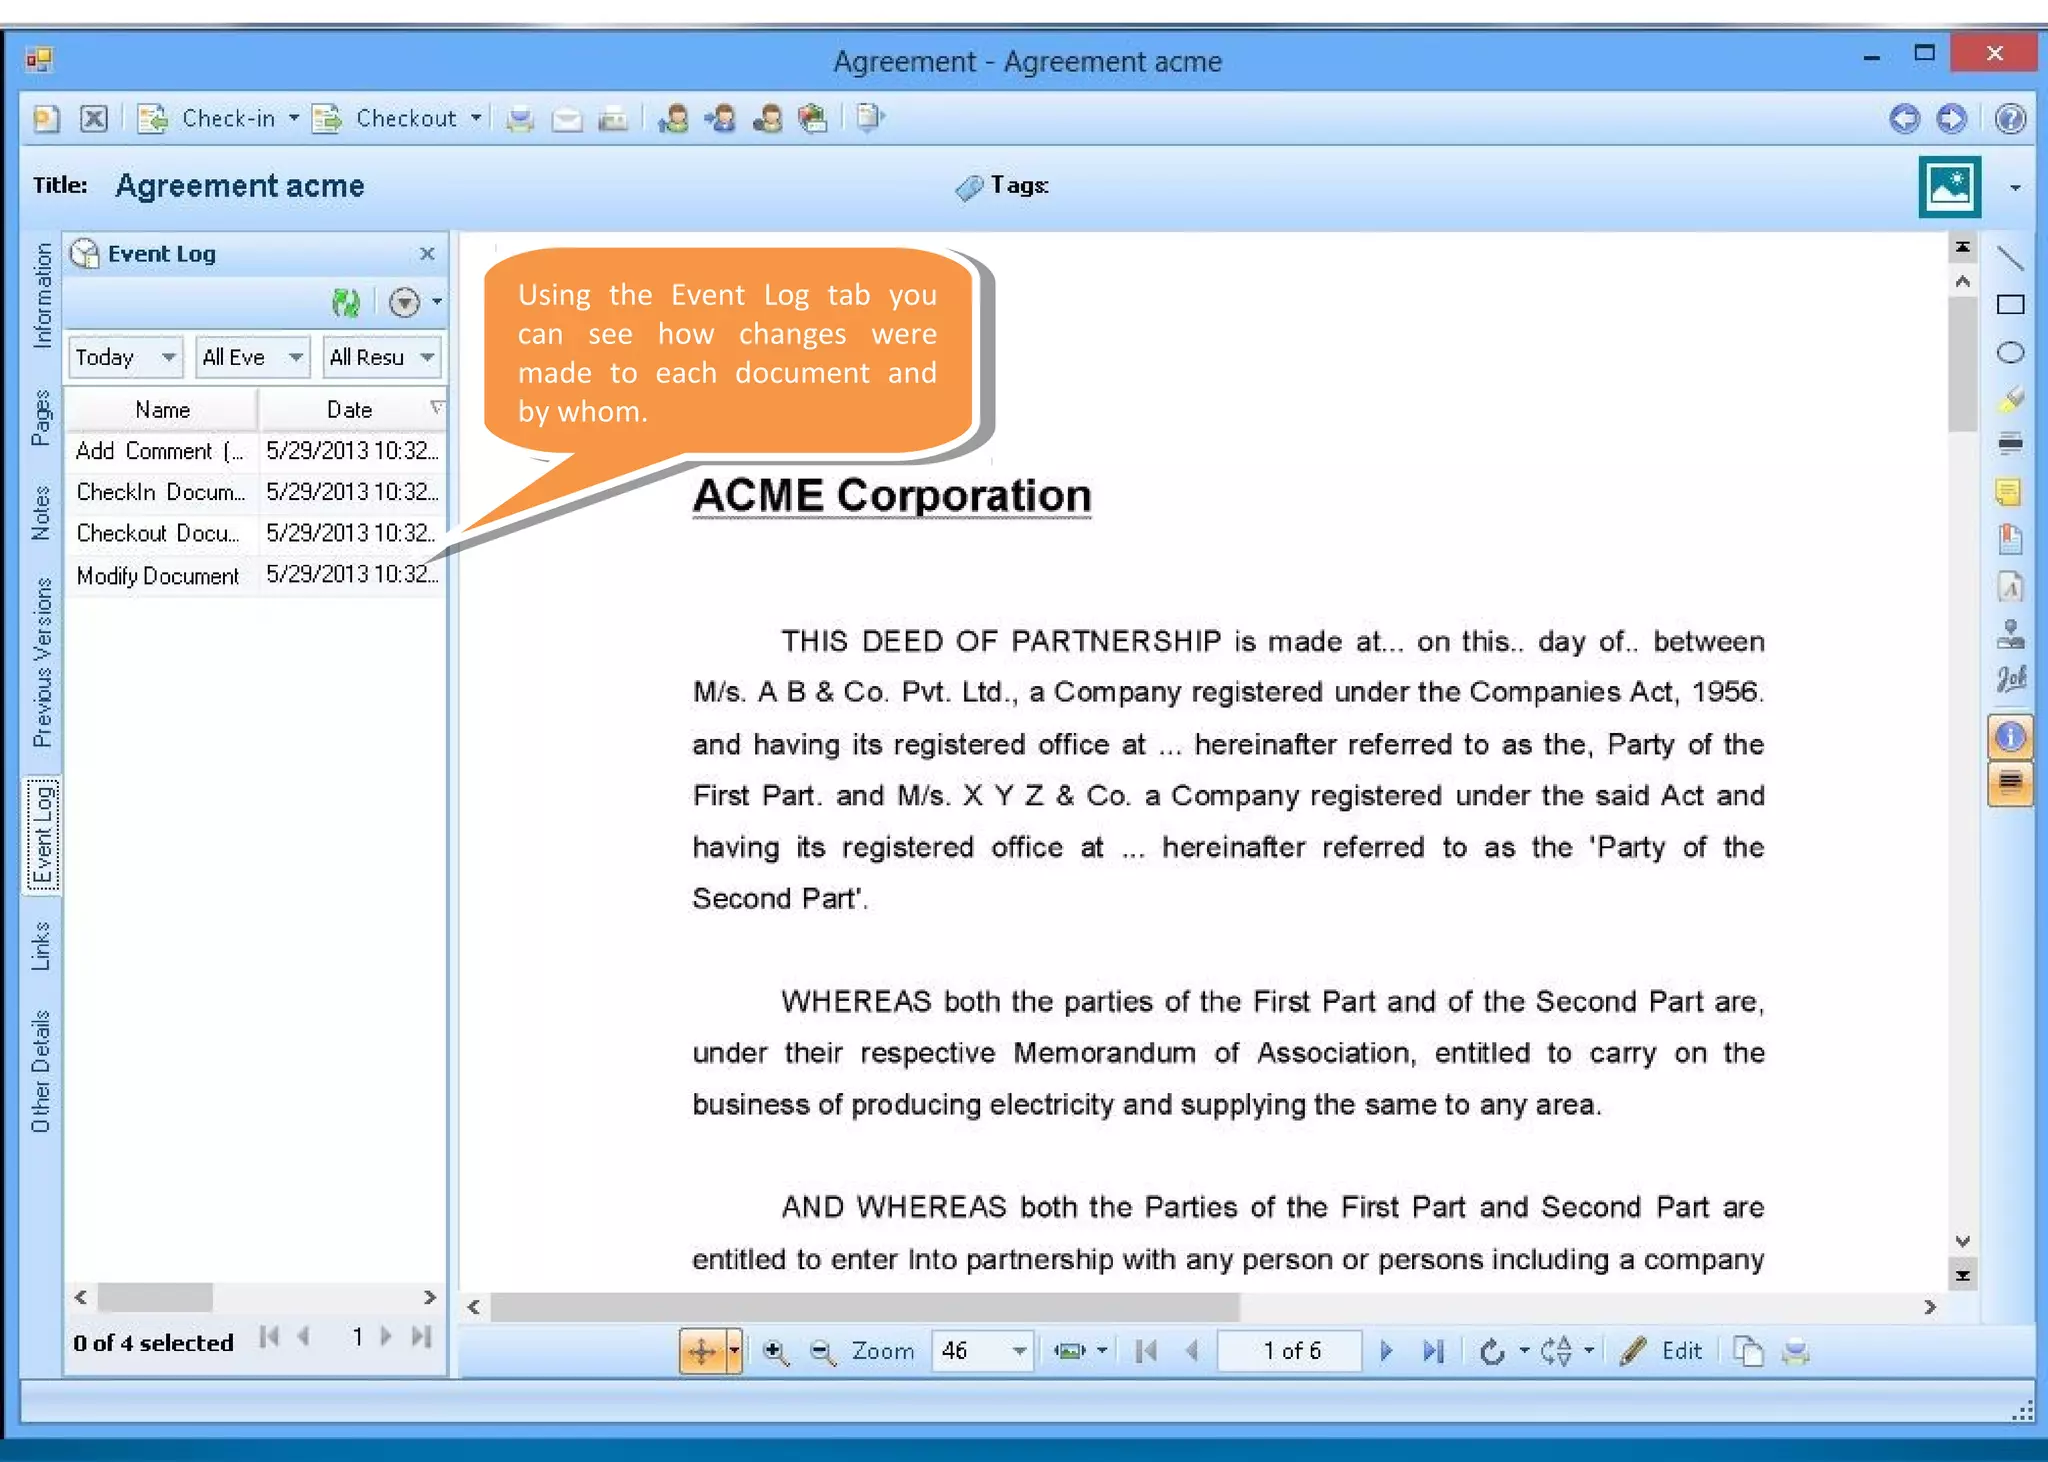Select the sticky note annotation tool
The width and height of the screenshot is (2048, 1462).
2010,491
